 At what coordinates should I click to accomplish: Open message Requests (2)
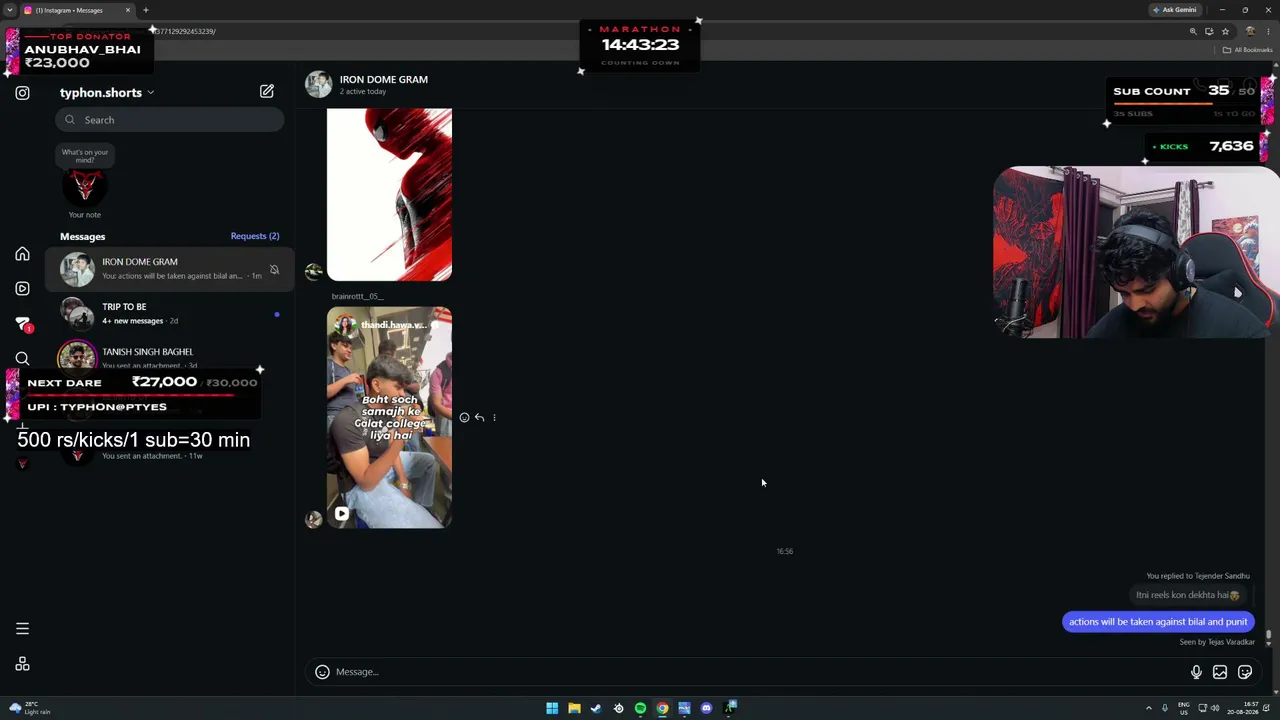255,236
